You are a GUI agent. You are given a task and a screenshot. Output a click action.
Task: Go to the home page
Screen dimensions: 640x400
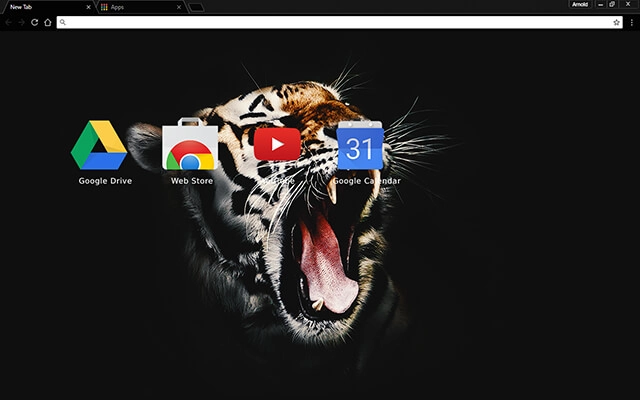click(x=48, y=22)
